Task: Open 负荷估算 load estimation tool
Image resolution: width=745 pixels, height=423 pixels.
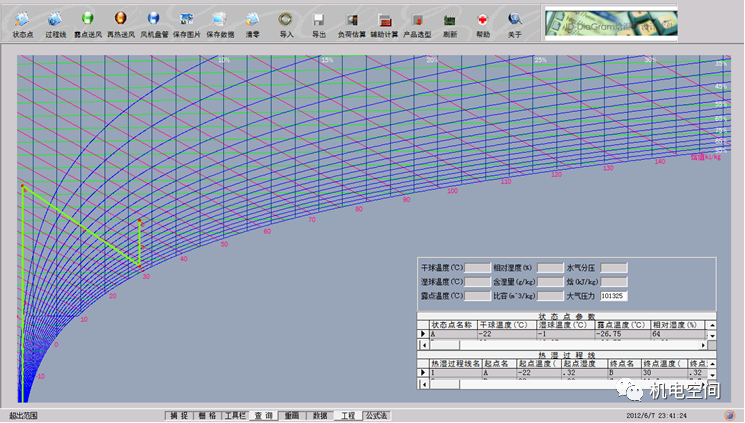Action: tap(352, 25)
